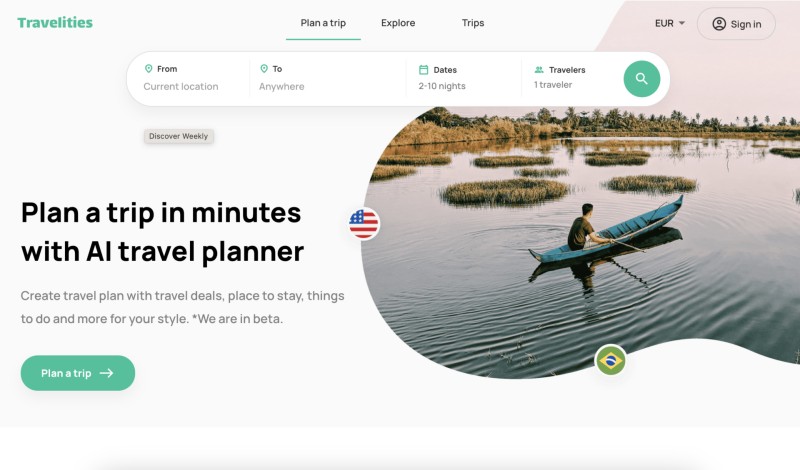Click the green search magnifier button

(x=641, y=79)
